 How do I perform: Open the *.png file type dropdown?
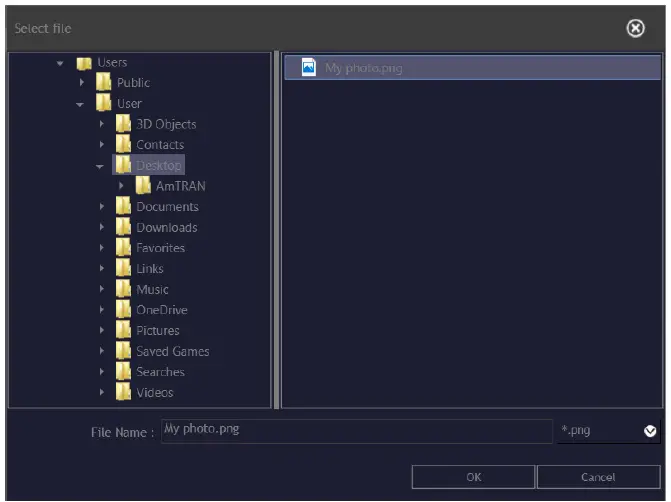pyautogui.click(x=650, y=431)
